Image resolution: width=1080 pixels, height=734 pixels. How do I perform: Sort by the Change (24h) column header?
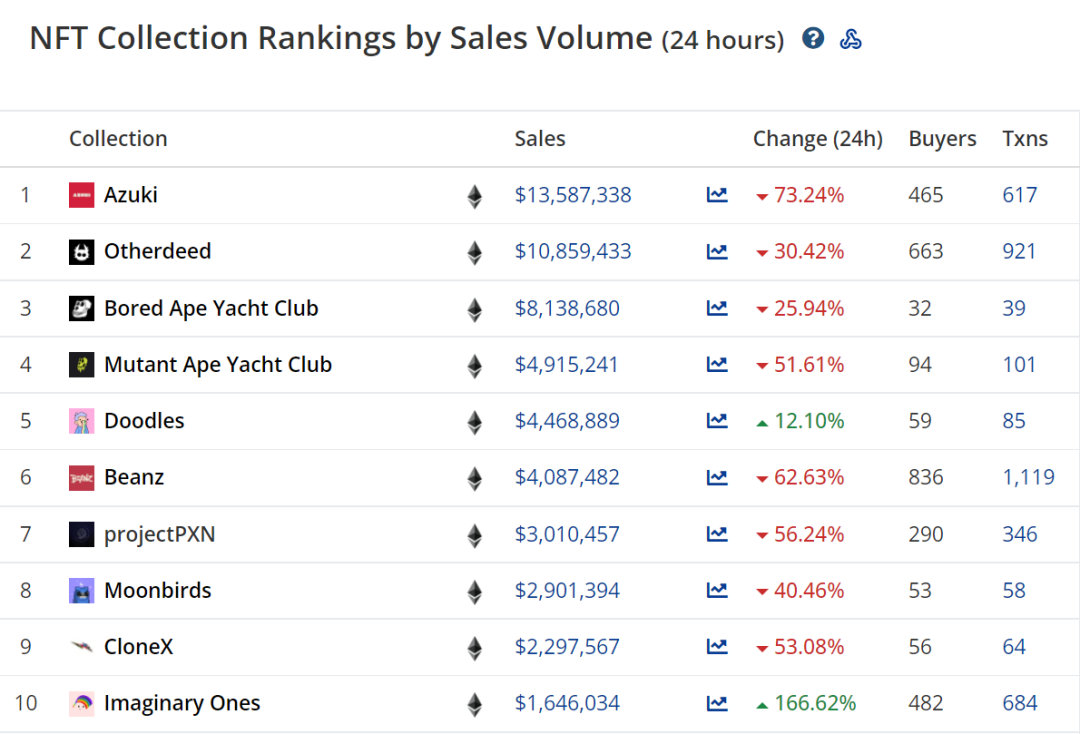tap(817, 139)
